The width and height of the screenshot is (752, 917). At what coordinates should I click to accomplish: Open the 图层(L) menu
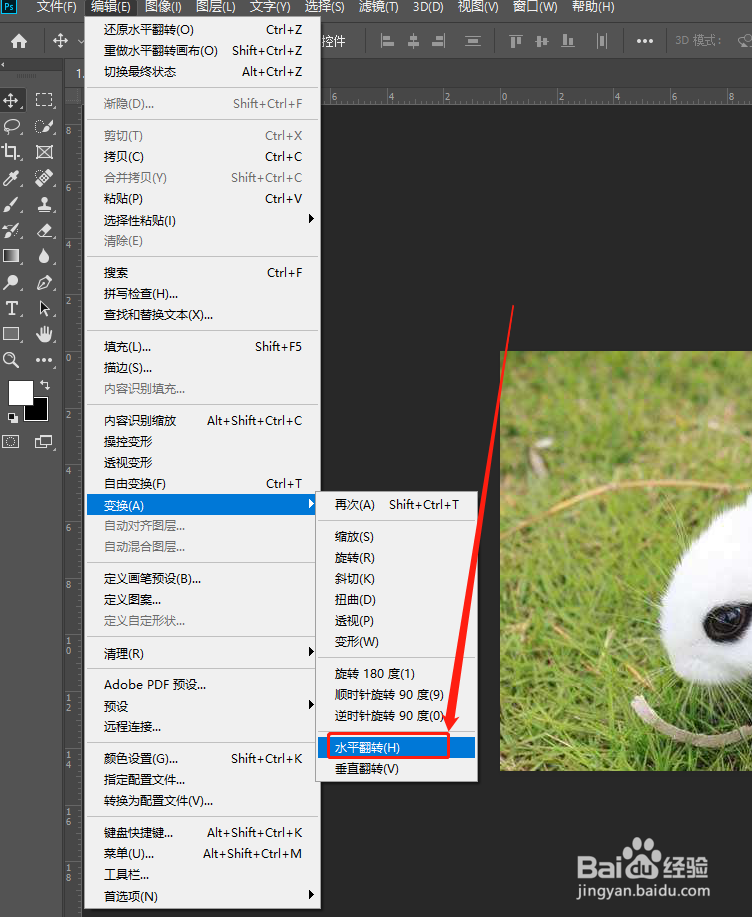pos(216,7)
